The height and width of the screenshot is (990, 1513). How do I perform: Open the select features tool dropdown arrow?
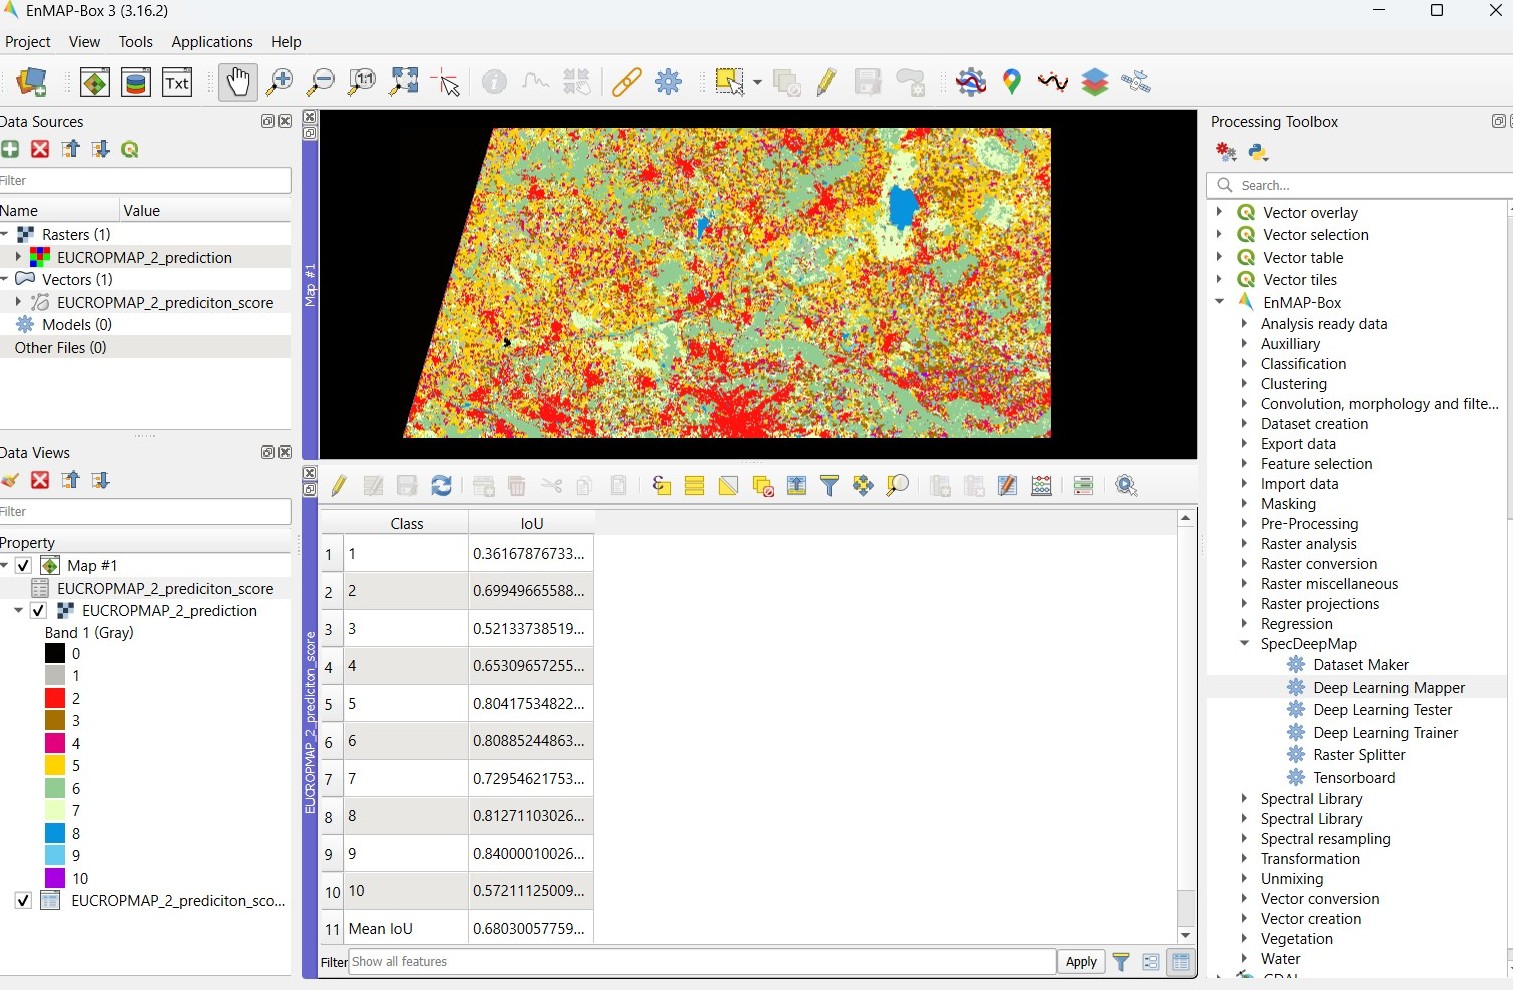[x=757, y=83]
